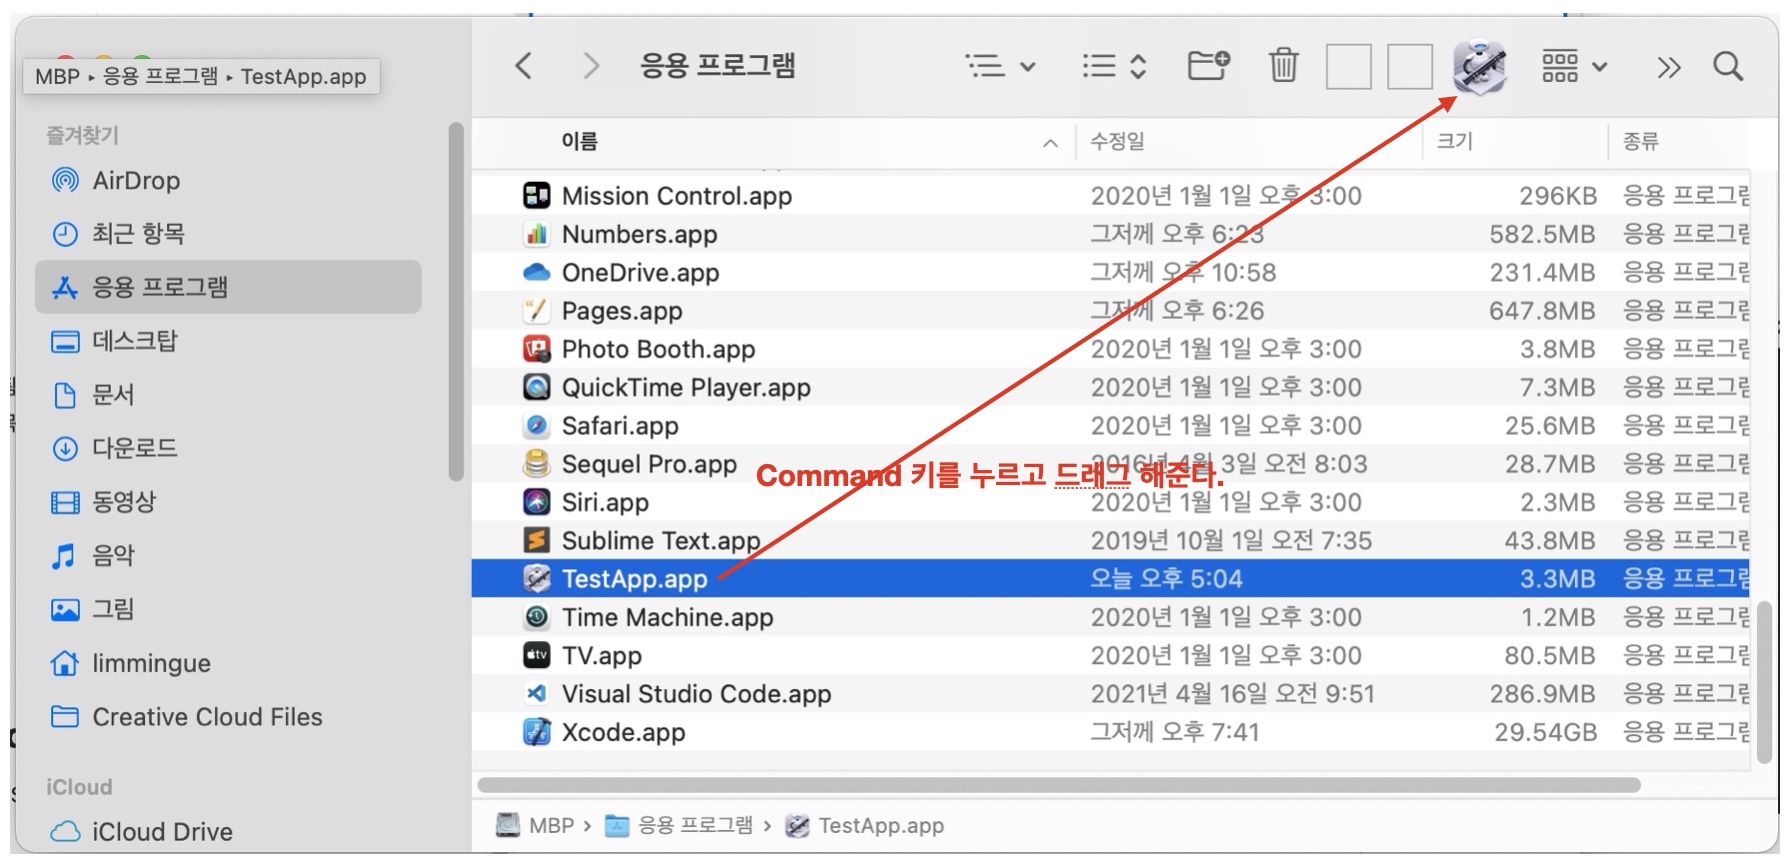This screenshot has width=1792, height=864.
Task: Go forward with the toolbar forward arrow
Action: (x=591, y=66)
